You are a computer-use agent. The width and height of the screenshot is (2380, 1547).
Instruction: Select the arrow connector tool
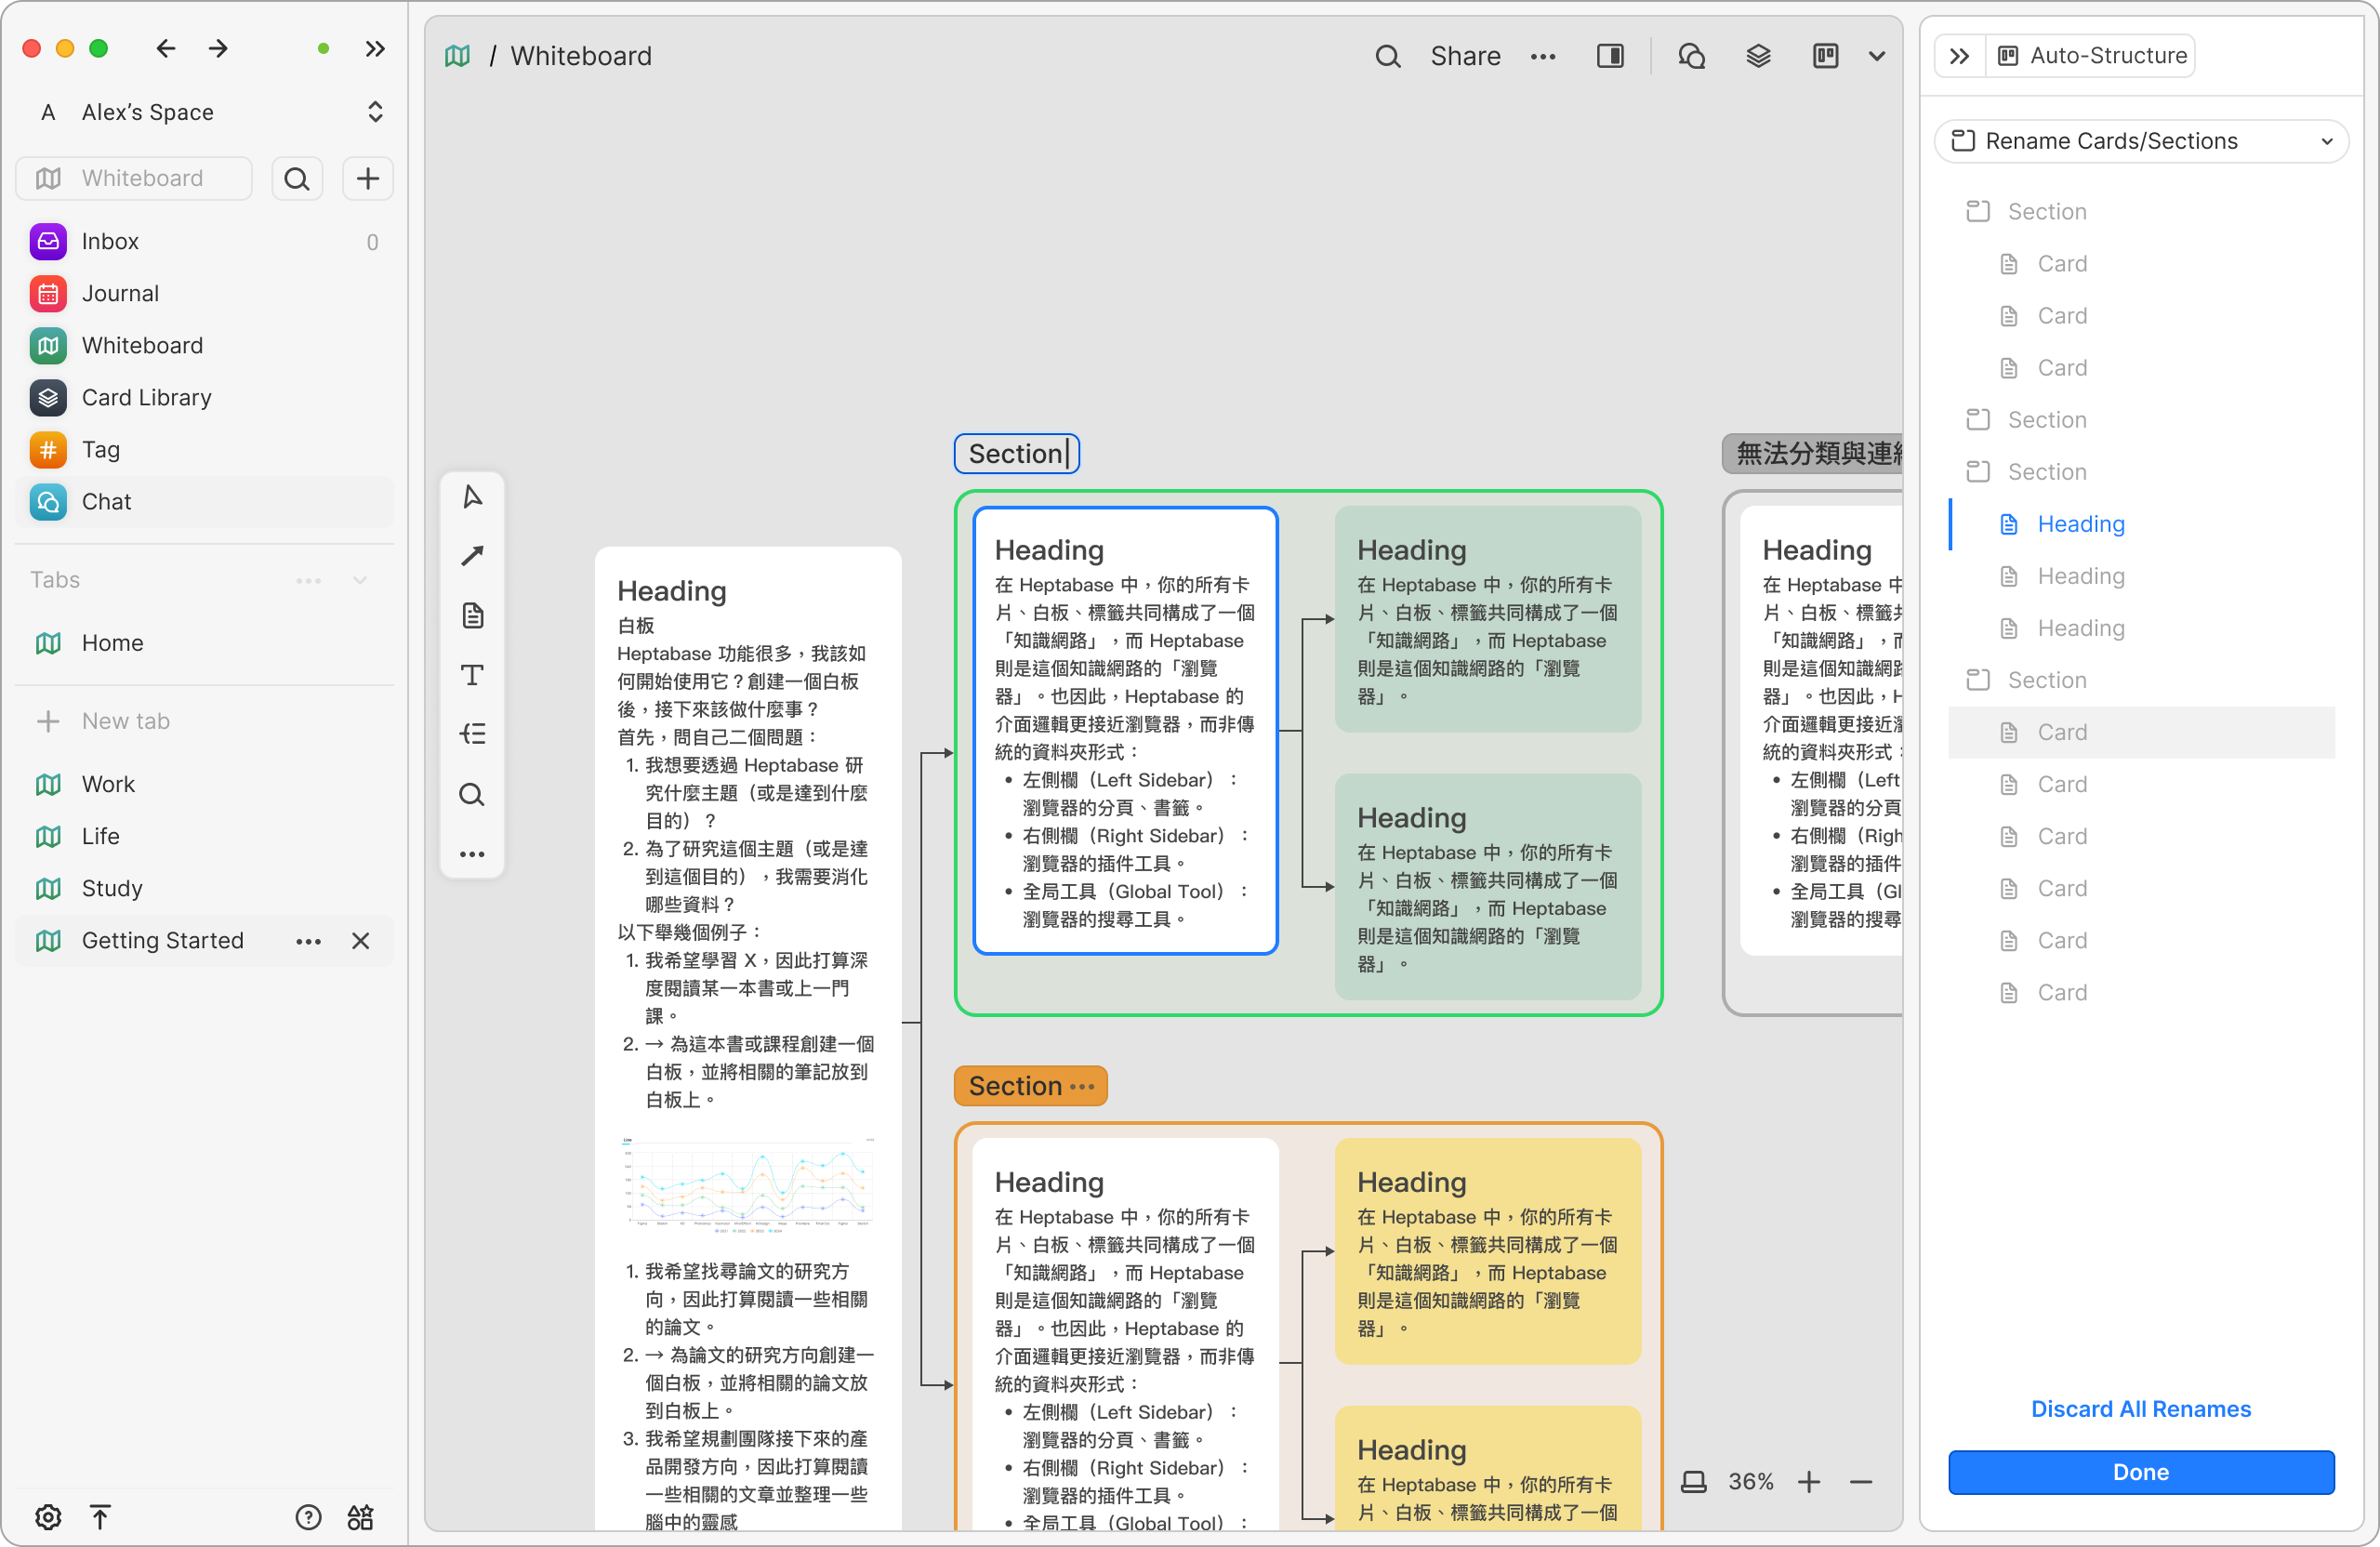pyautogui.click(x=472, y=555)
